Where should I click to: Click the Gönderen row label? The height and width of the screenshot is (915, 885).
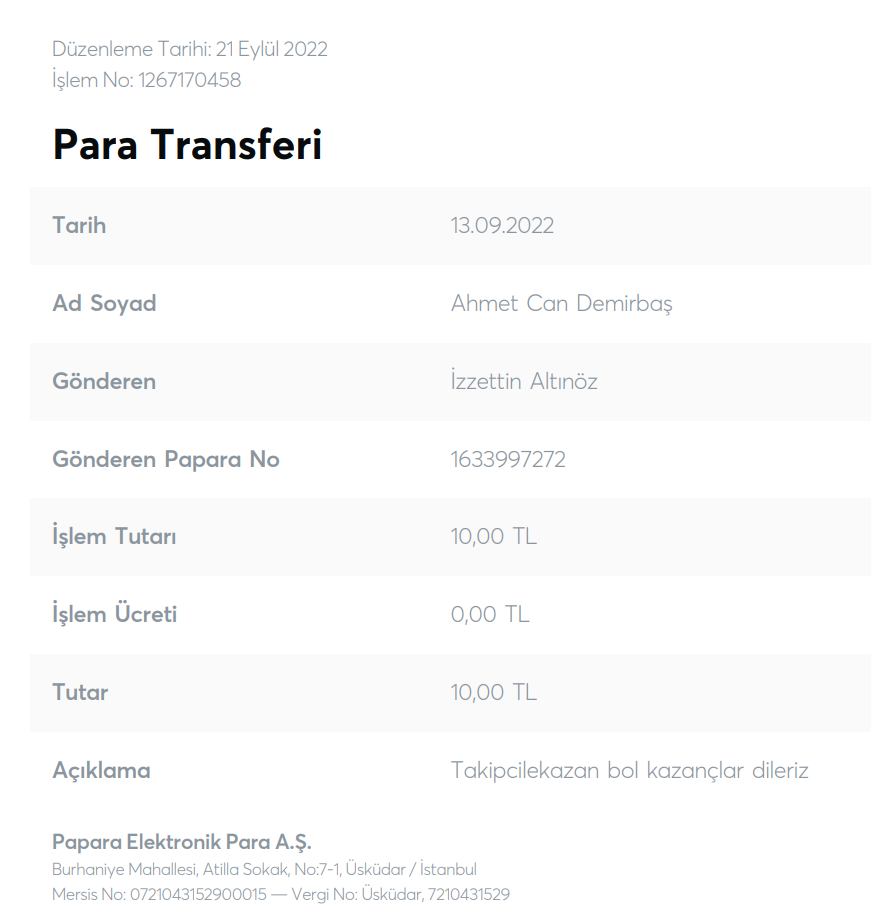click(x=104, y=381)
